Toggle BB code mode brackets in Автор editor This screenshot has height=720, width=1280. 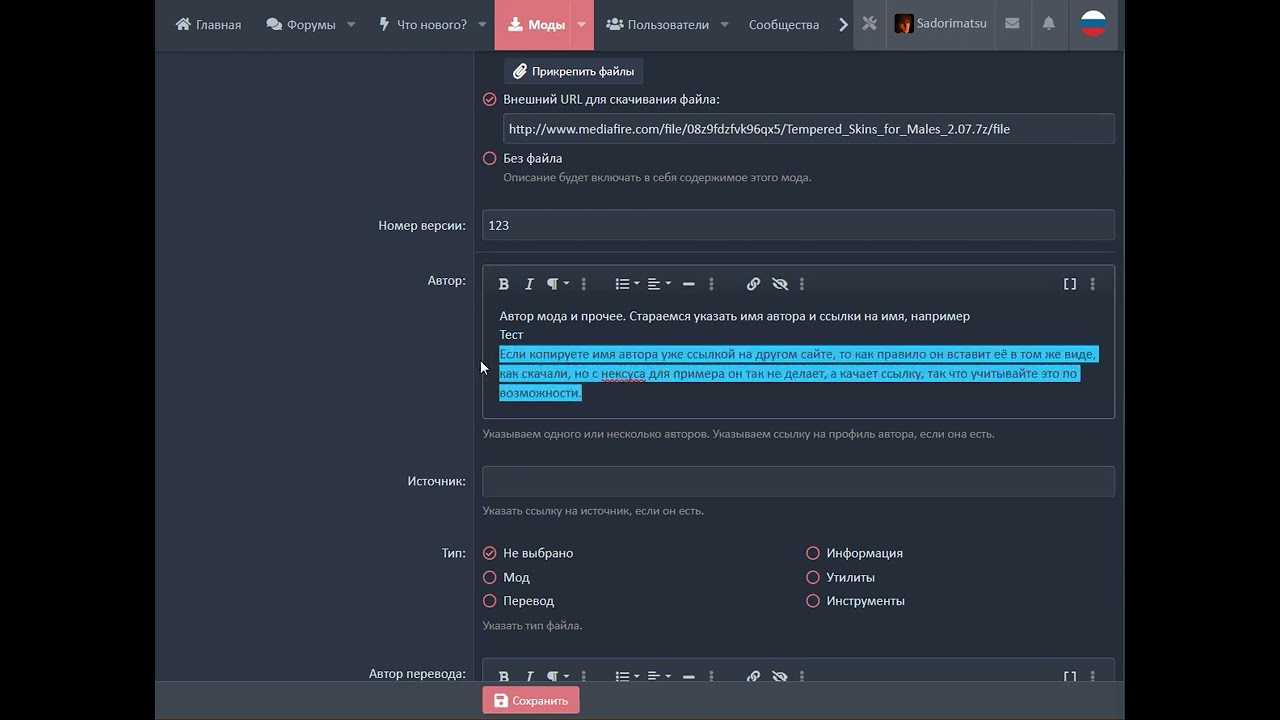tap(1069, 284)
